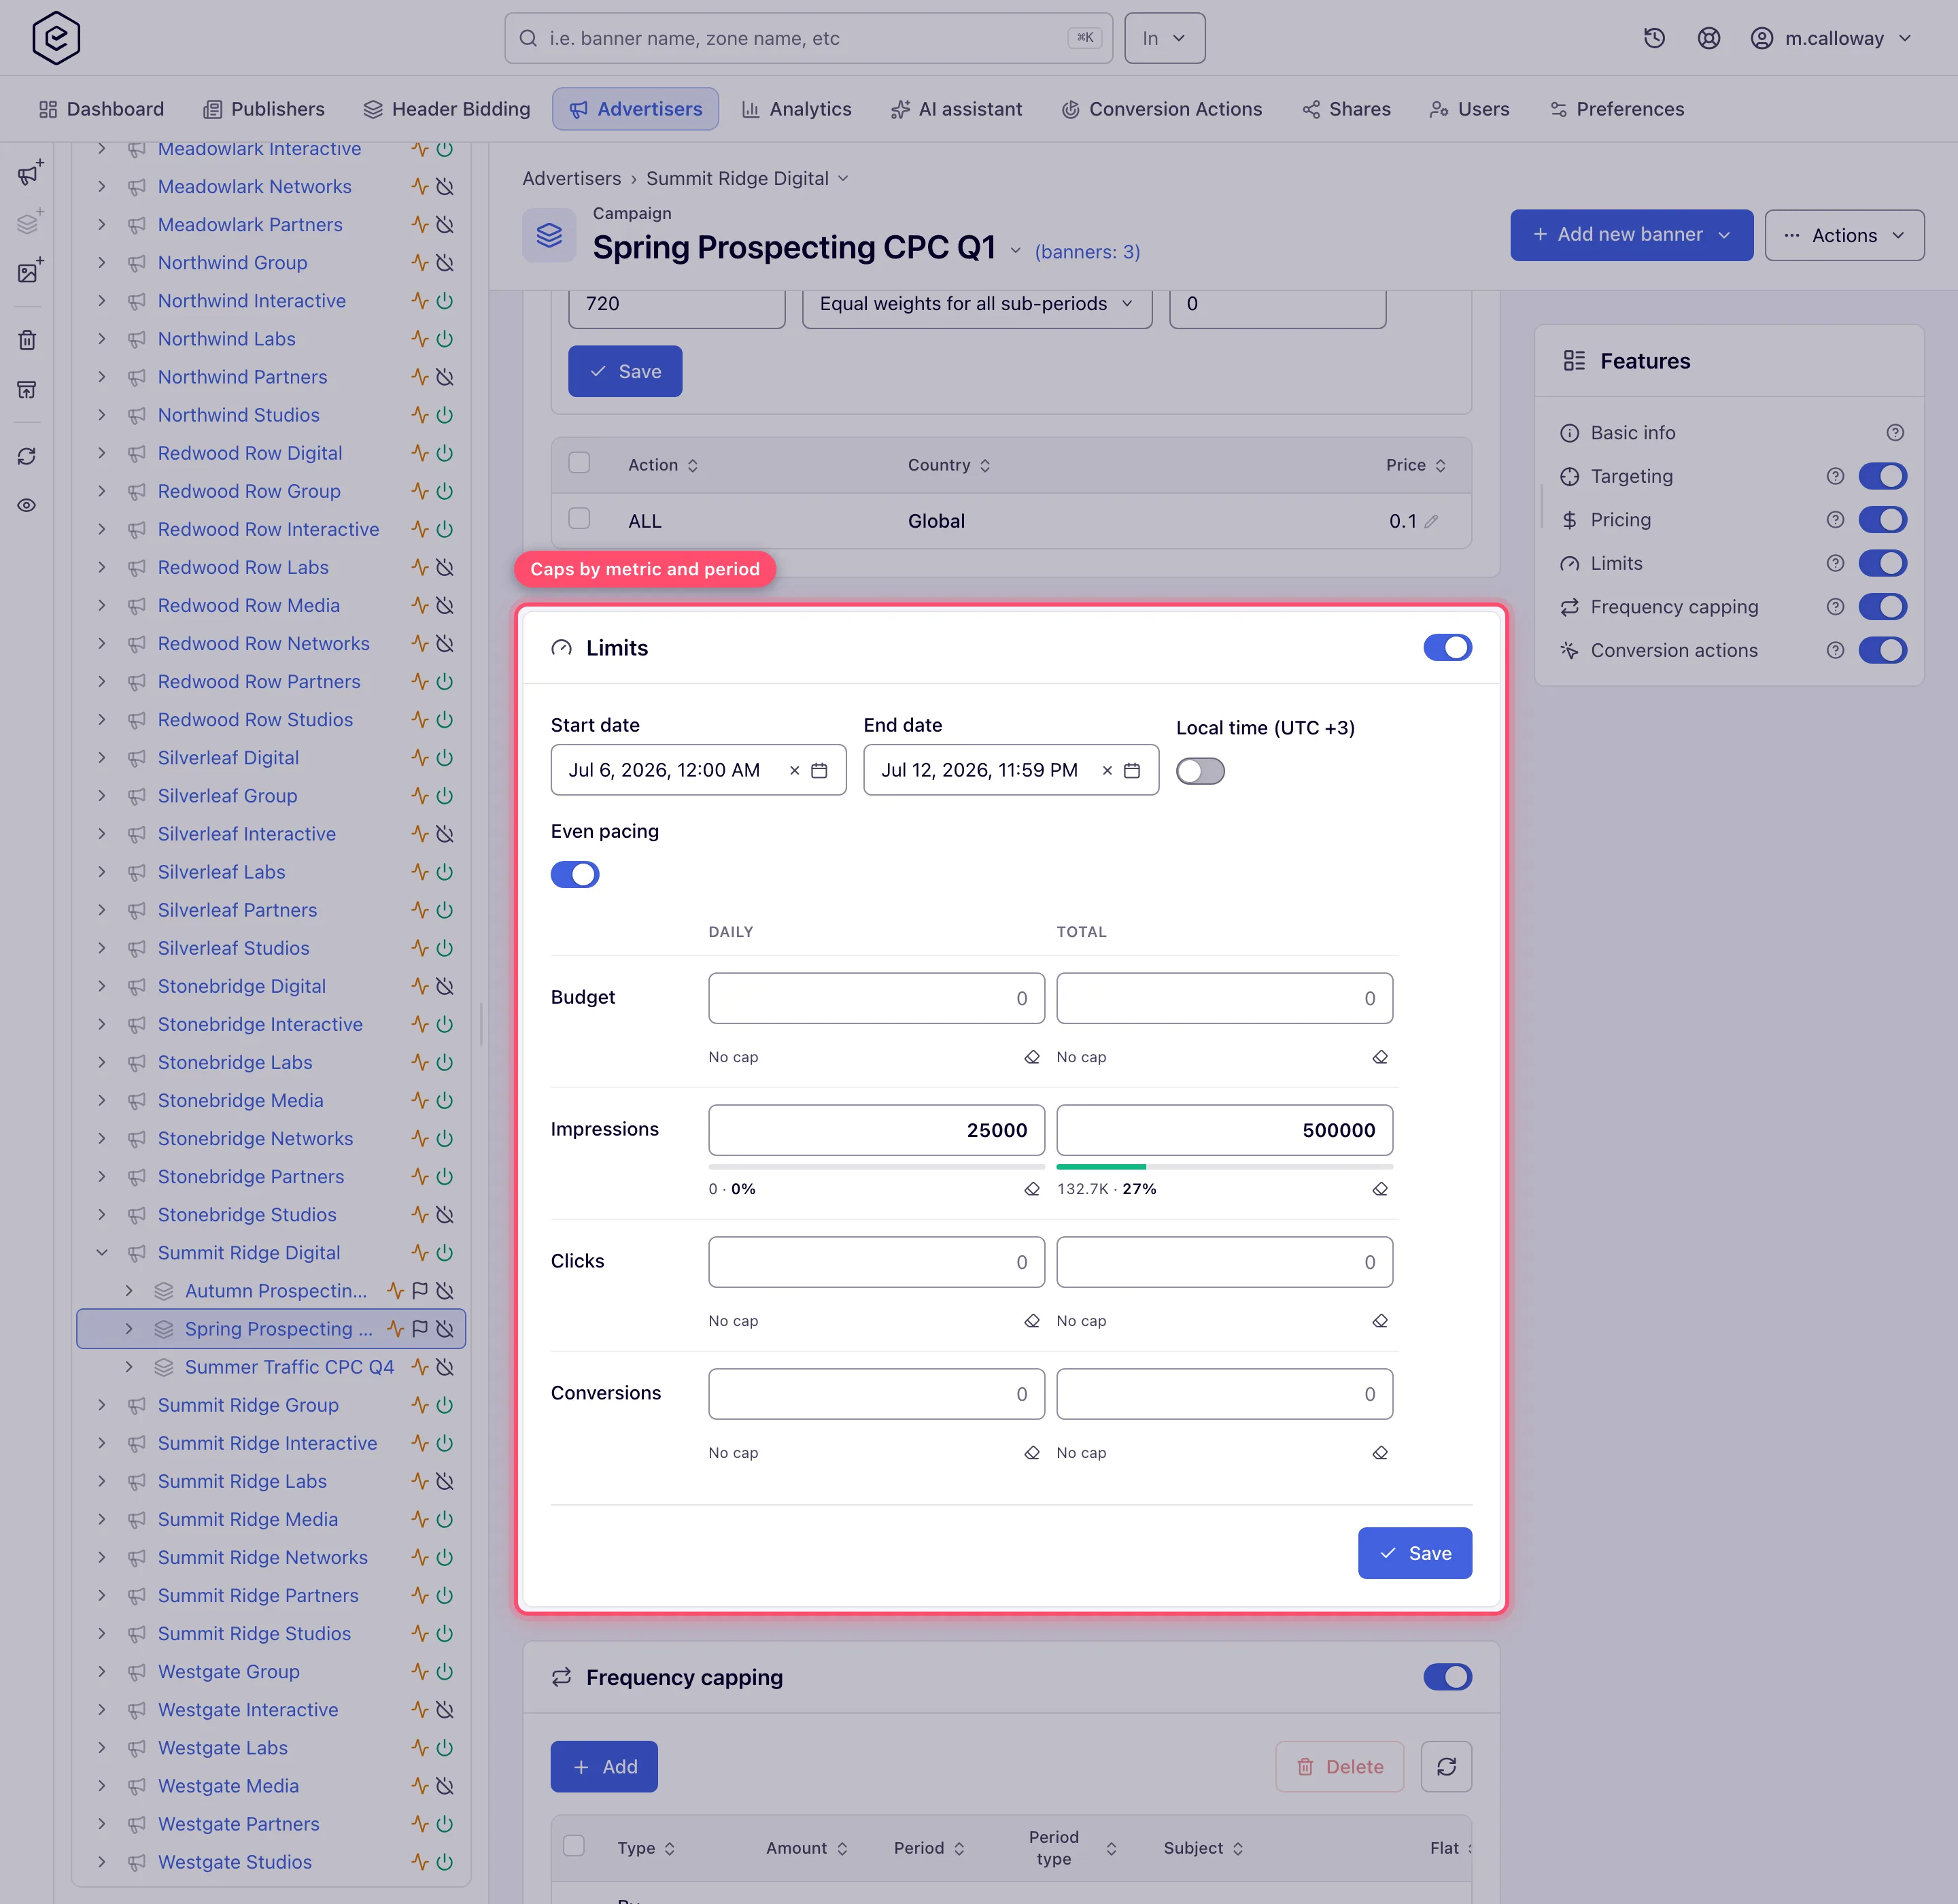1958x1904 pixels.
Task: Toggle the Frequency capping section switch
Action: (x=1447, y=1677)
